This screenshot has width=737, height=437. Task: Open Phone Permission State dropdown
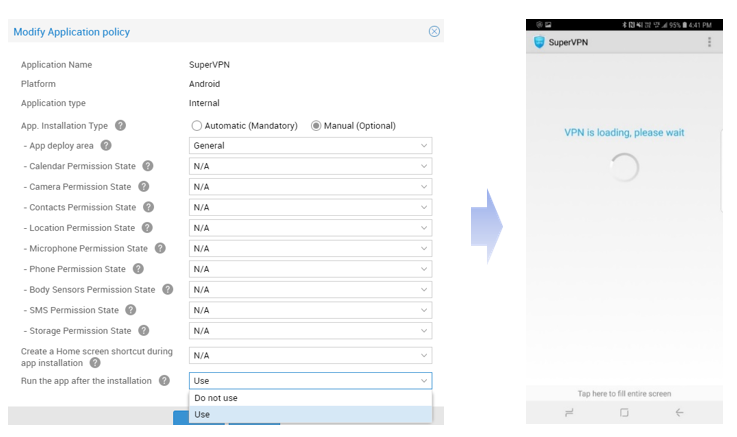click(310, 269)
